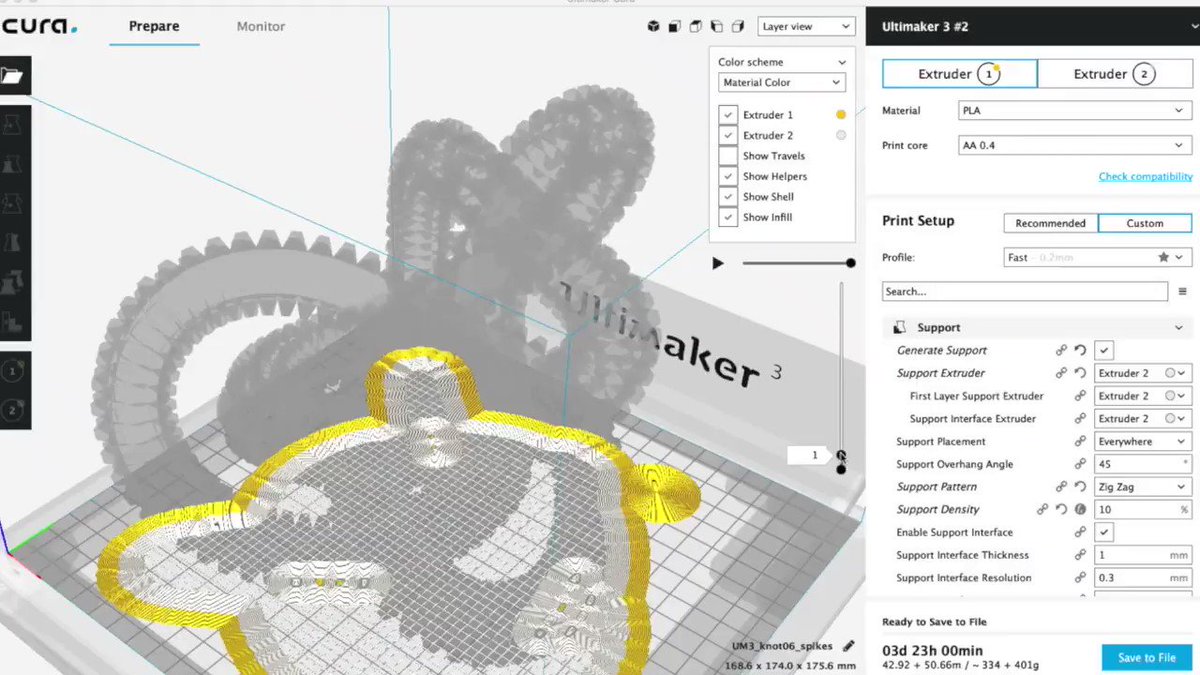Toggle Enable Support Interface checkbox

coord(1104,533)
